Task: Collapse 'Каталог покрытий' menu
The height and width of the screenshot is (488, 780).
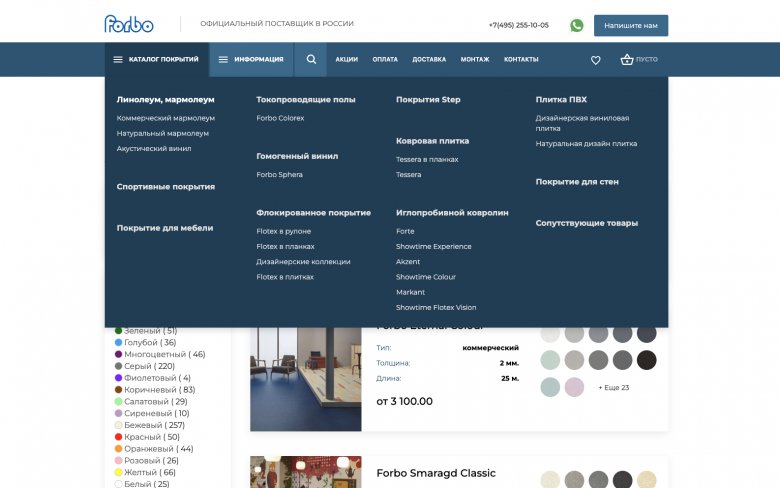Action: point(157,59)
